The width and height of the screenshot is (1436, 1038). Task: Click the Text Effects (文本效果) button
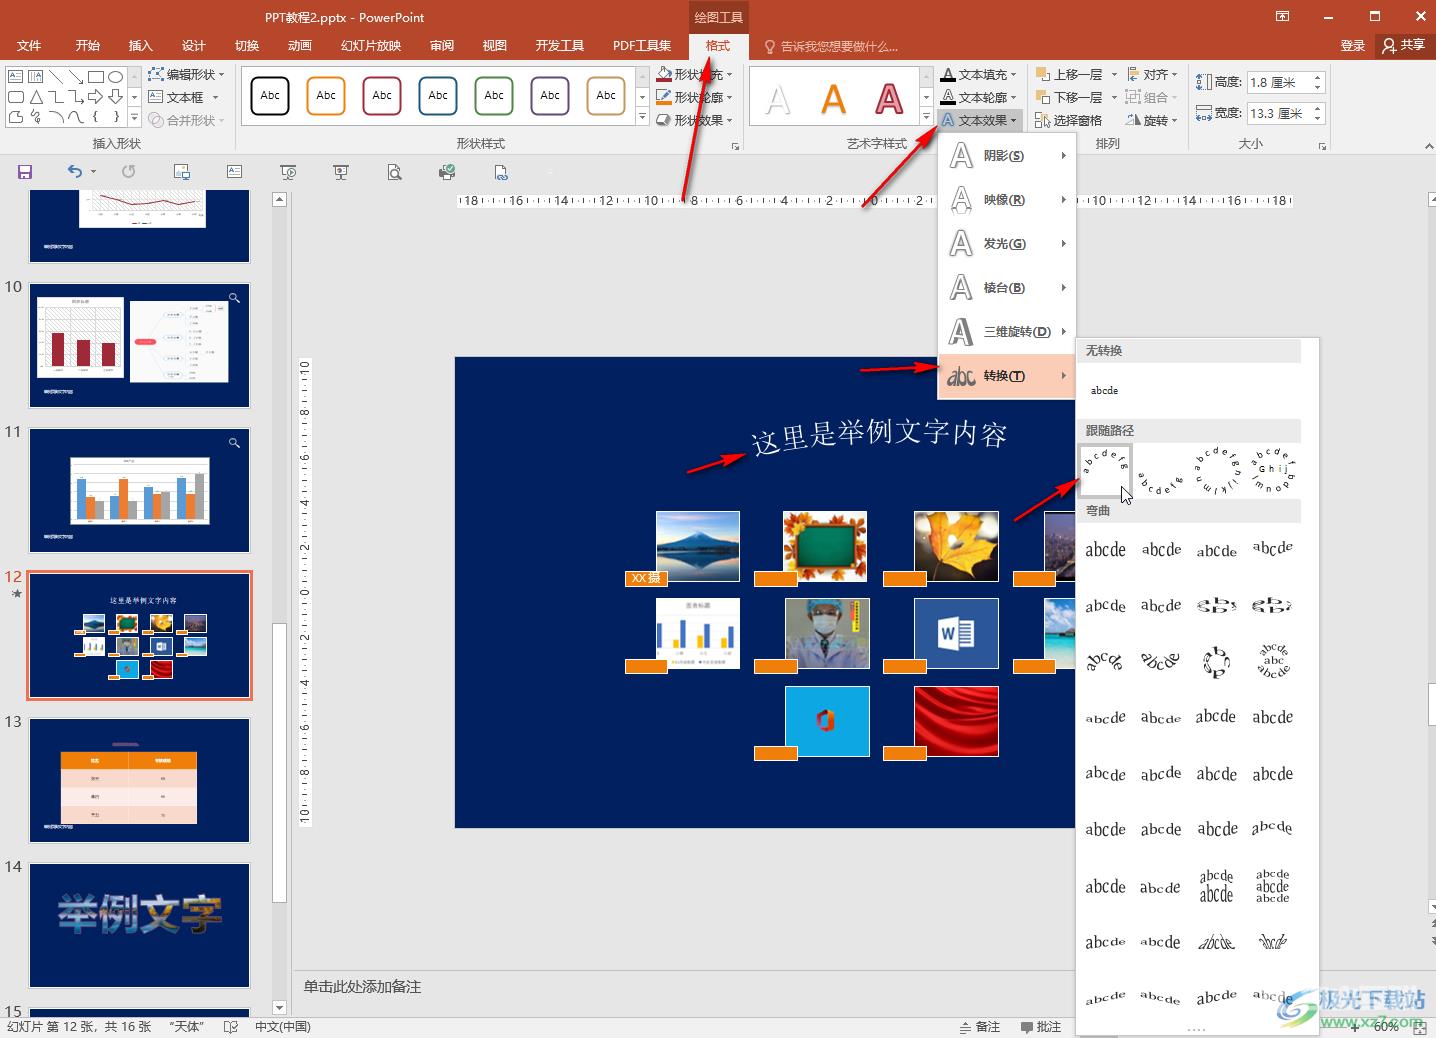[978, 120]
